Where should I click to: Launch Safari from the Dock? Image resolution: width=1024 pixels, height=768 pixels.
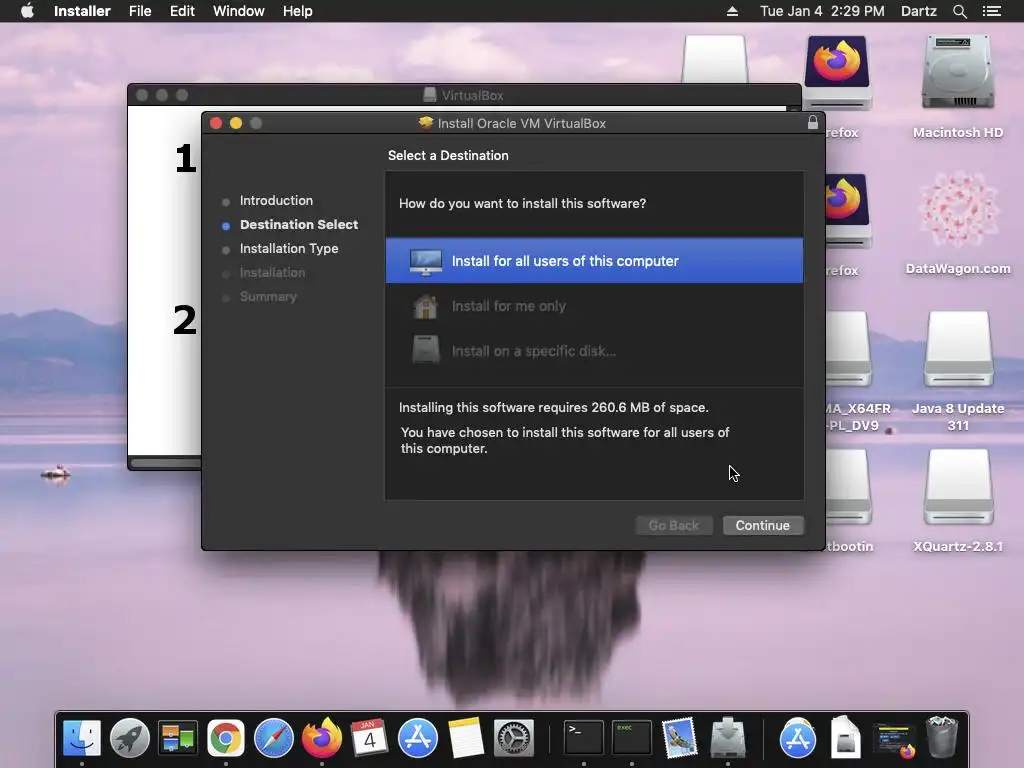274,738
